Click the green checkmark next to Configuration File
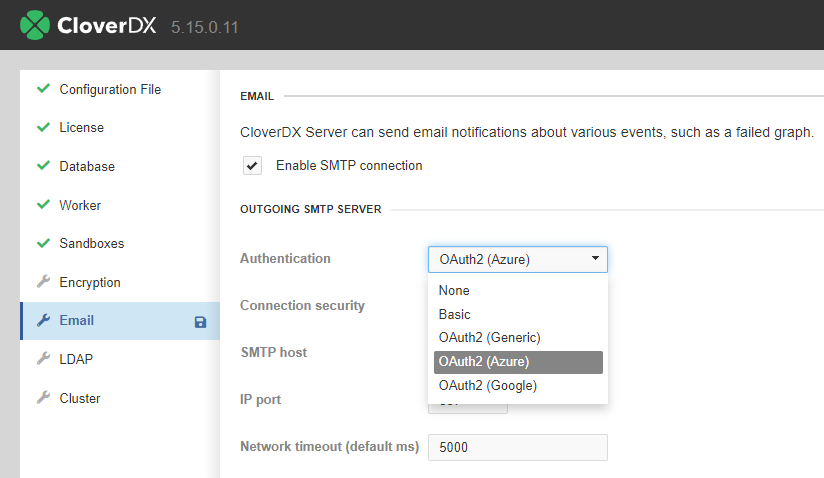The image size is (824, 478). pos(43,89)
